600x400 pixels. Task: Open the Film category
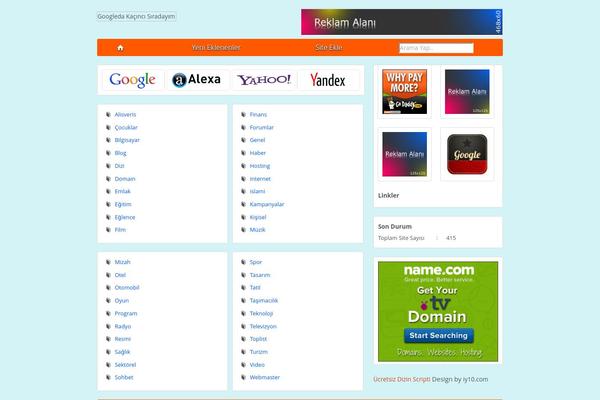pos(120,230)
